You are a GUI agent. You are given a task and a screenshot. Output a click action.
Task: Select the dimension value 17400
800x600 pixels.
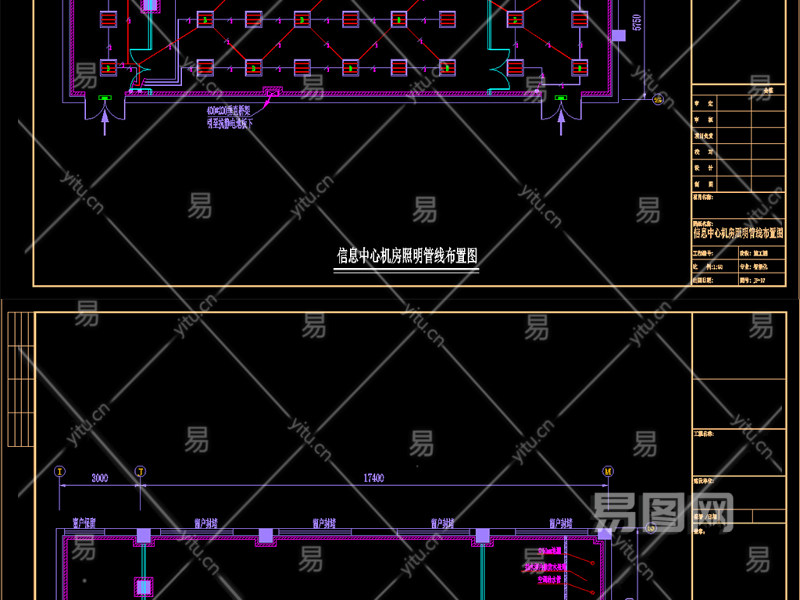coord(373,478)
